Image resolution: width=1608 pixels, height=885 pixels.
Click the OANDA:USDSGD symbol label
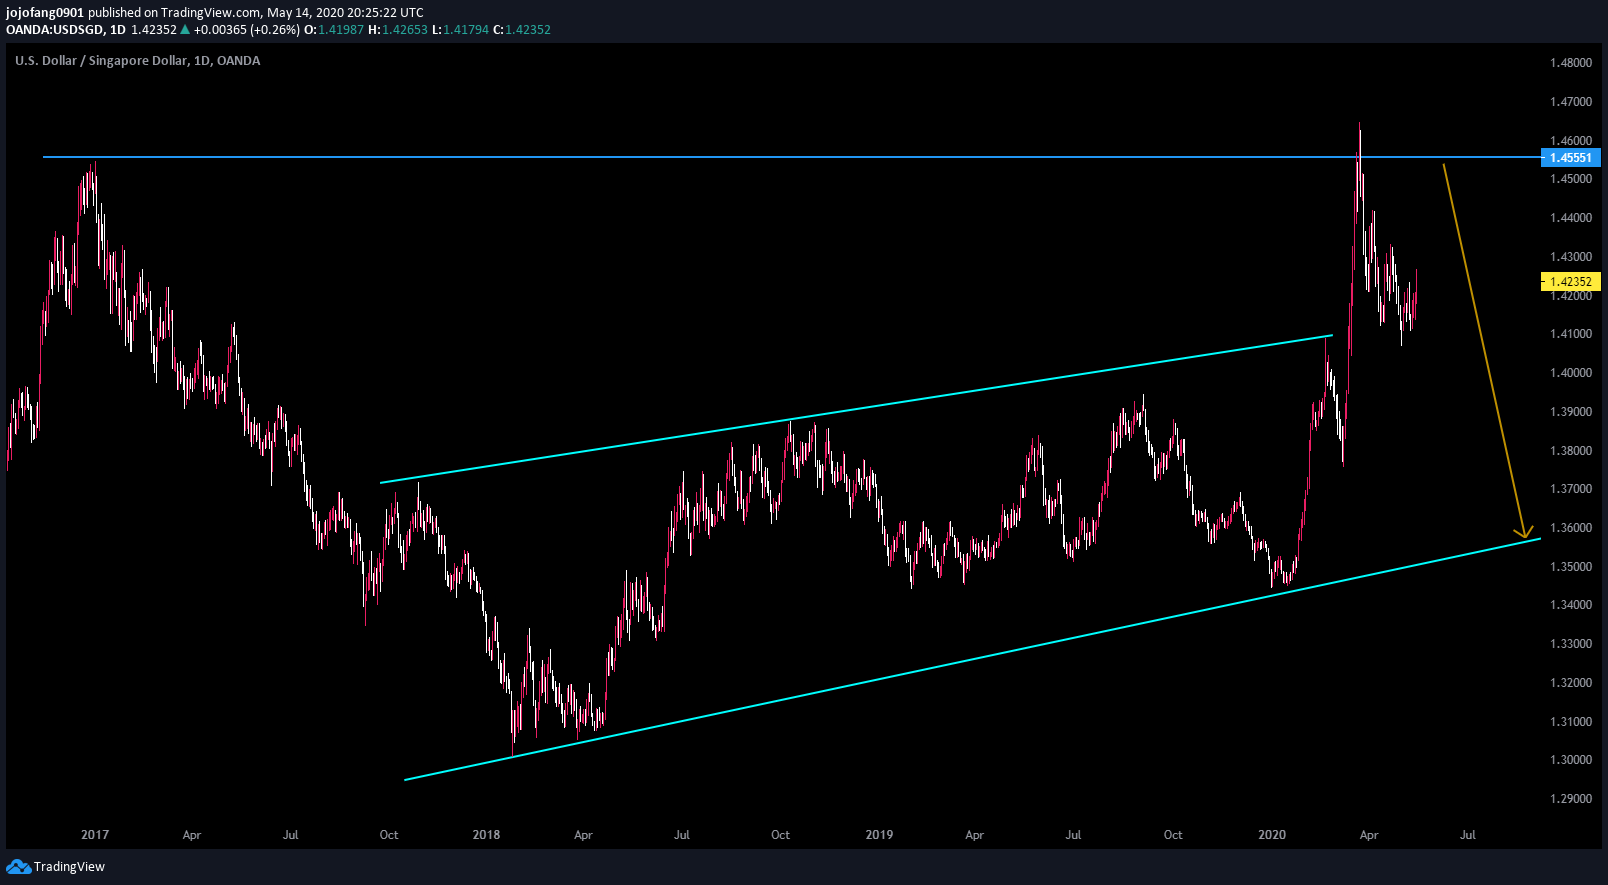(55, 30)
